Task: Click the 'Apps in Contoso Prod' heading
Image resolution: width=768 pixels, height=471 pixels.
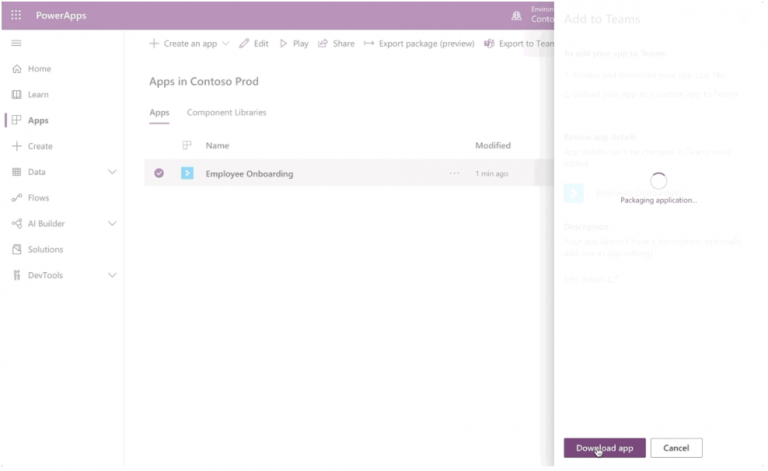Action: (204, 81)
